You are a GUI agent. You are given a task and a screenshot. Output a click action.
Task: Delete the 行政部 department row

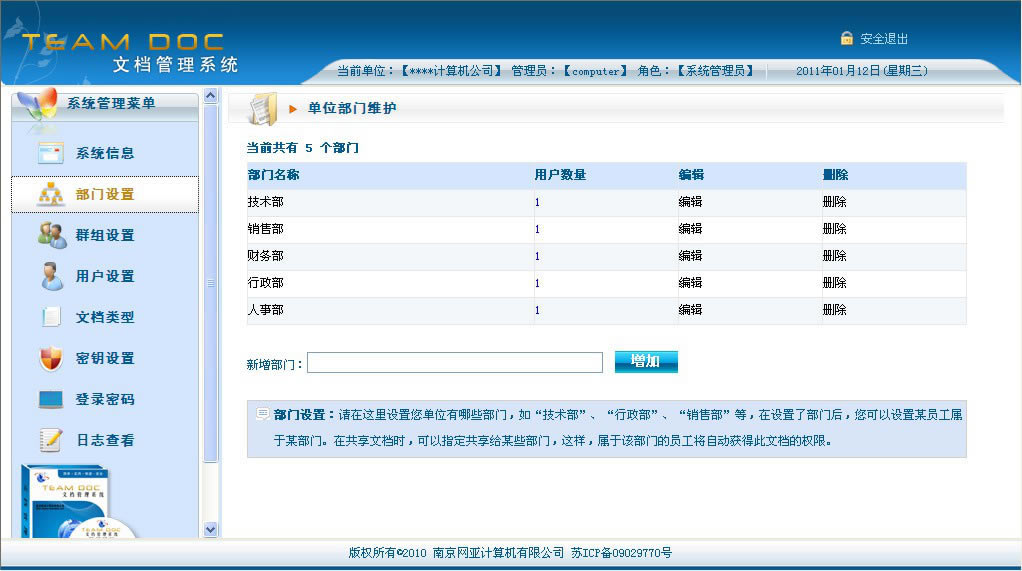click(834, 283)
